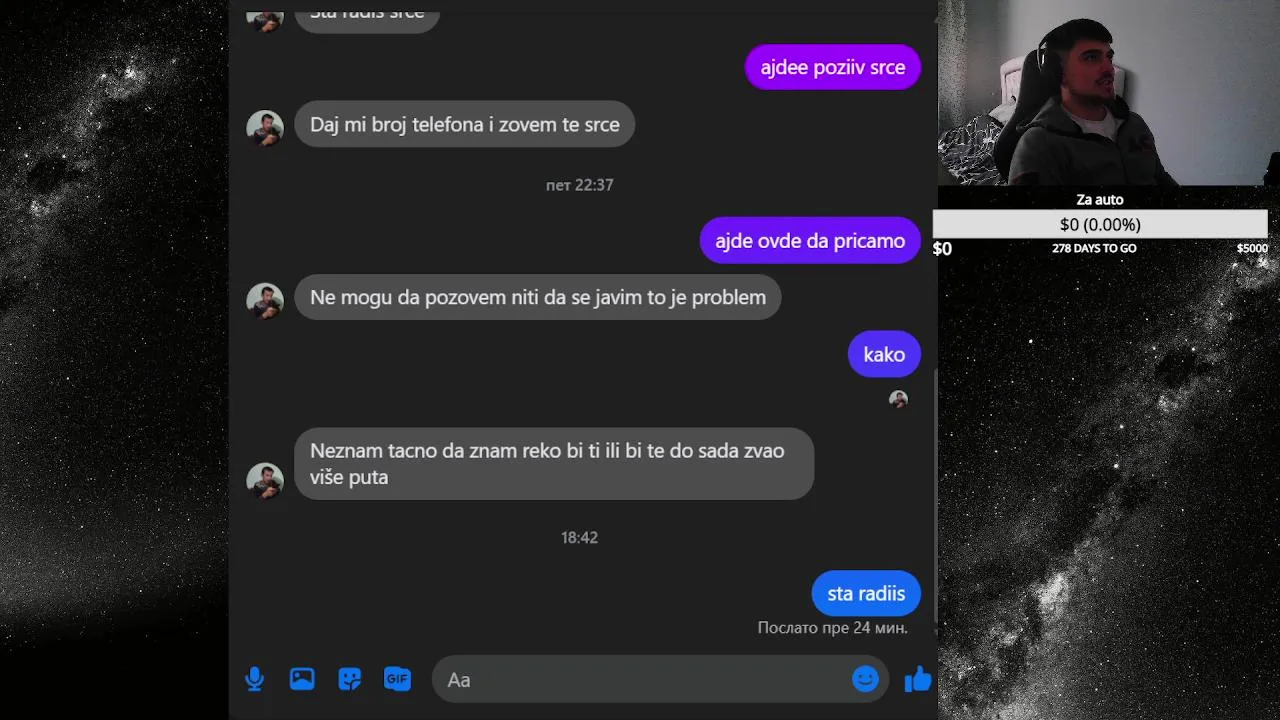Click the microphone voice message icon
1280x720 pixels.
(255, 679)
